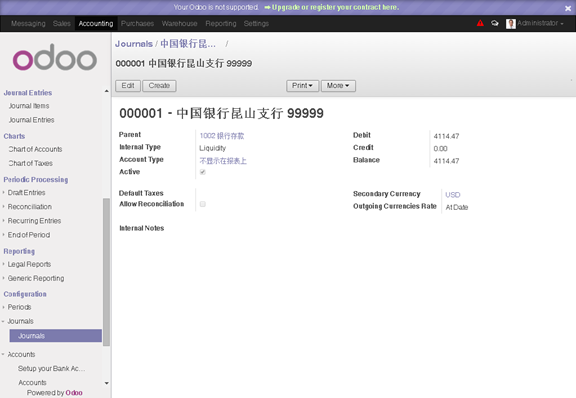Open the Account Type value link
The height and width of the screenshot is (398, 576).
[223, 161]
